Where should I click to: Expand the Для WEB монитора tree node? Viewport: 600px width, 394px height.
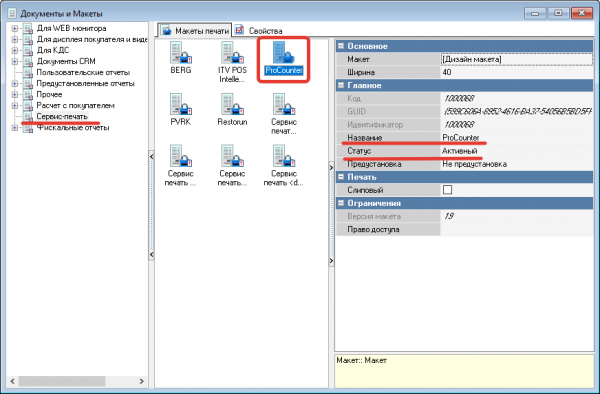point(15,28)
